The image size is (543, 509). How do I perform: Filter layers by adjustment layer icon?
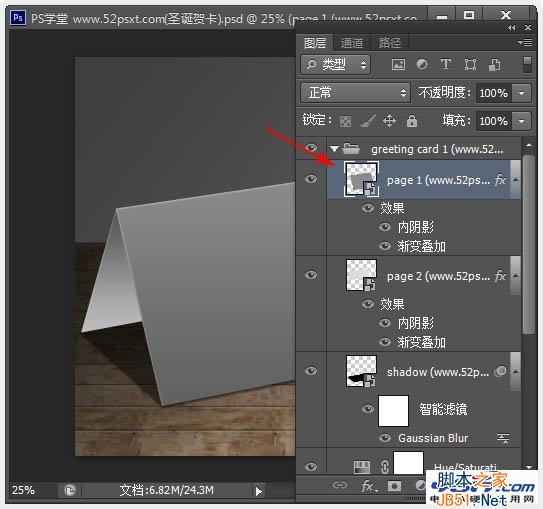click(421, 64)
